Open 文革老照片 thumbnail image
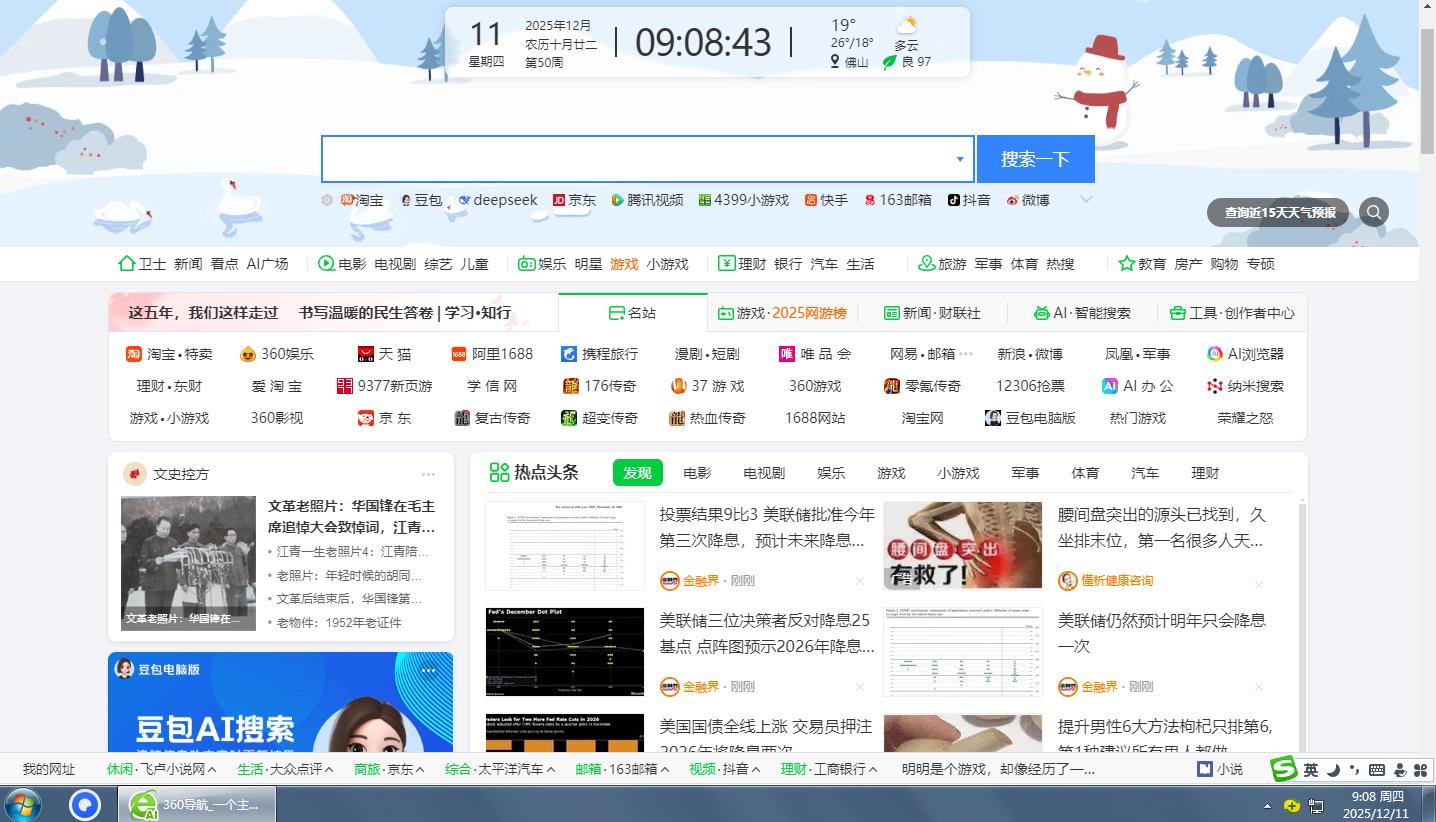The height and width of the screenshot is (822, 1436). 188,563
